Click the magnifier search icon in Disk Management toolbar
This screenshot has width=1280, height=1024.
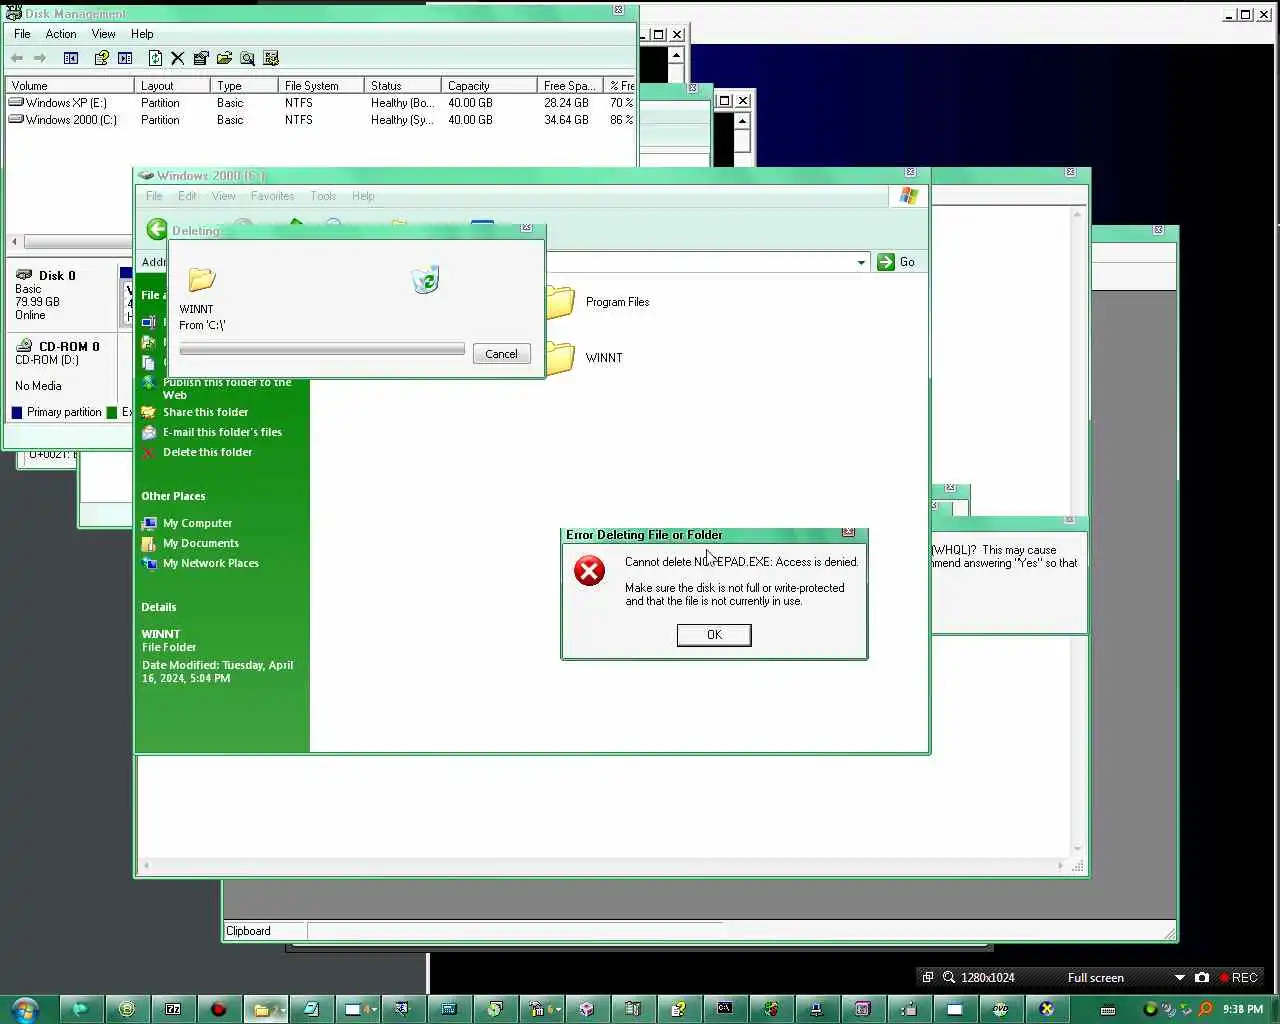pyautogui.click(x=247, y=58)
